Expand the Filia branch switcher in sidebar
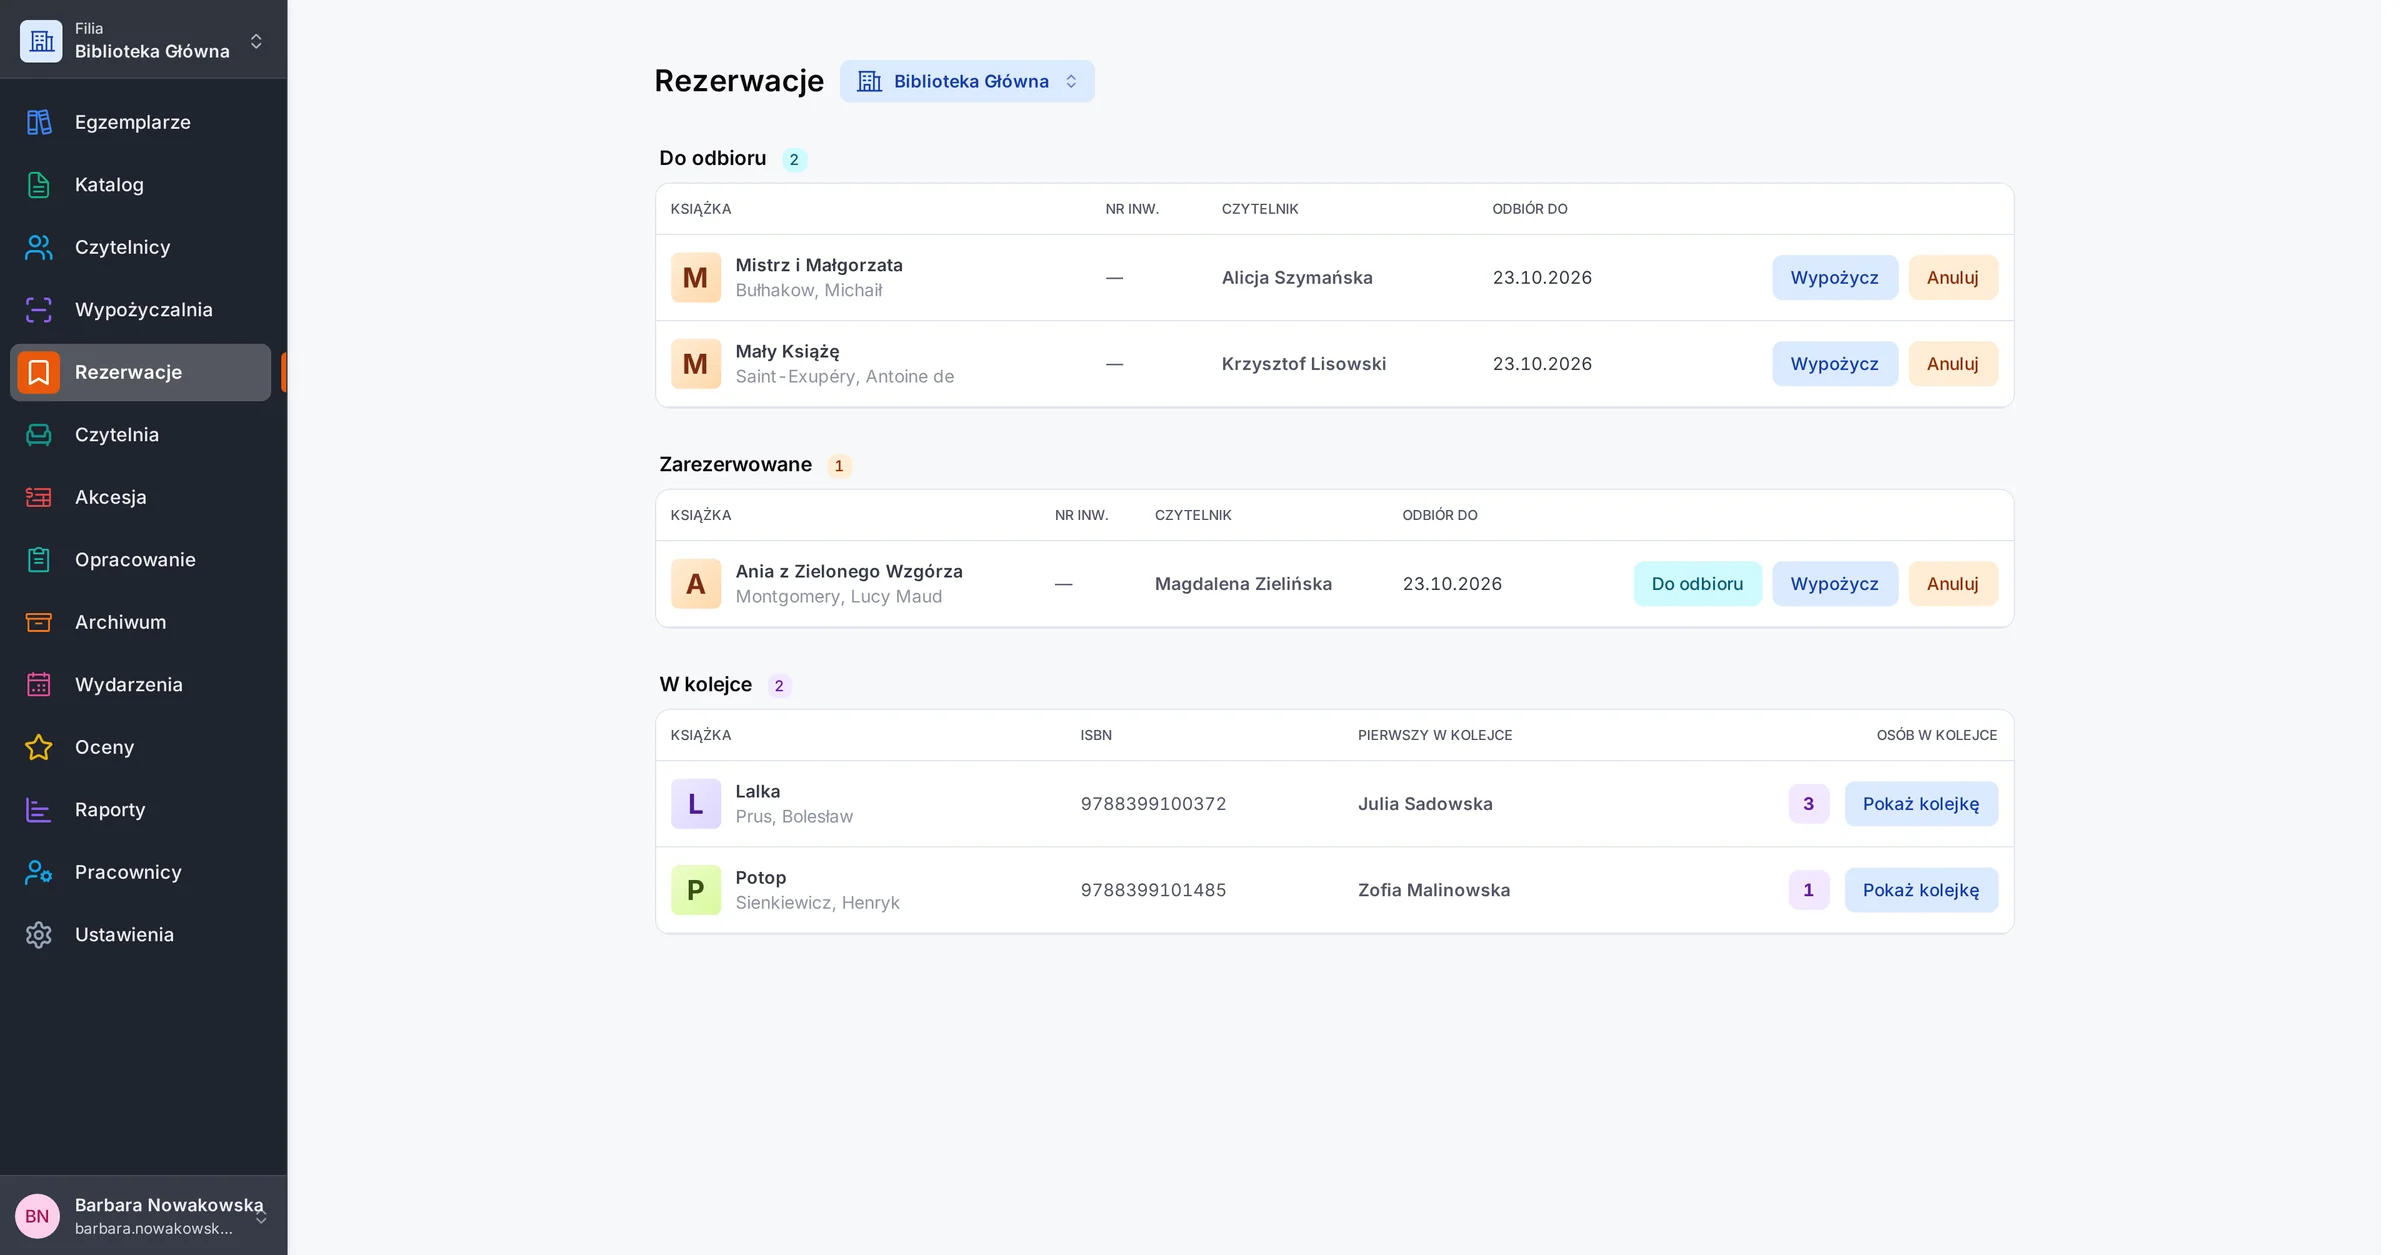Viewport: 2400px width, 1255px height. click(143, 40)
